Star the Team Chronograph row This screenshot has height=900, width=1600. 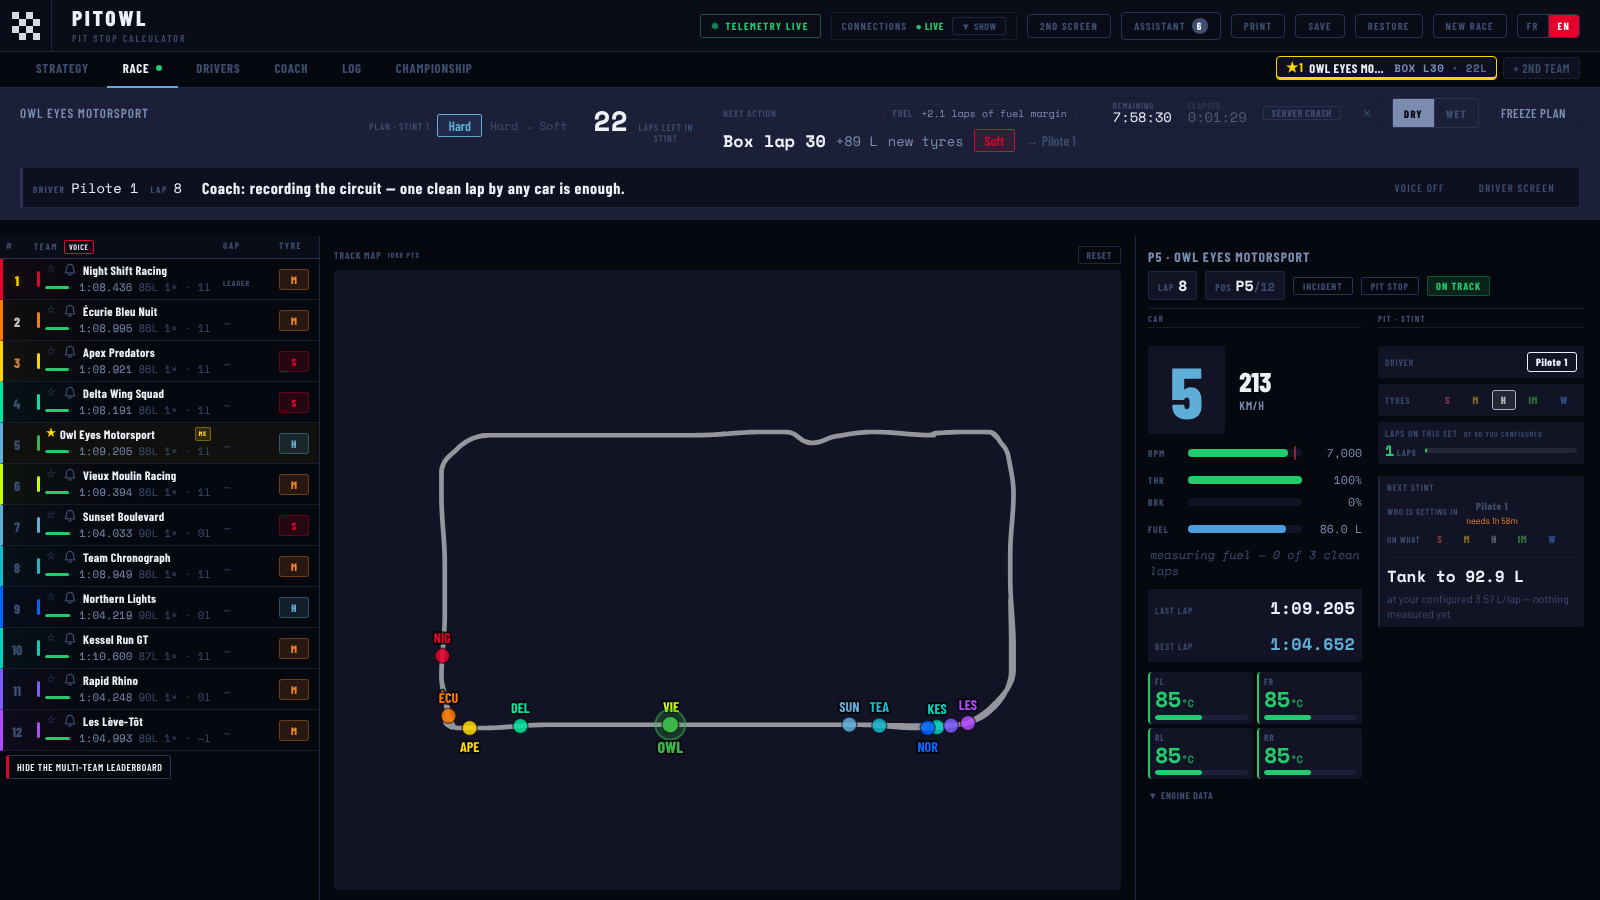point(52,557)
